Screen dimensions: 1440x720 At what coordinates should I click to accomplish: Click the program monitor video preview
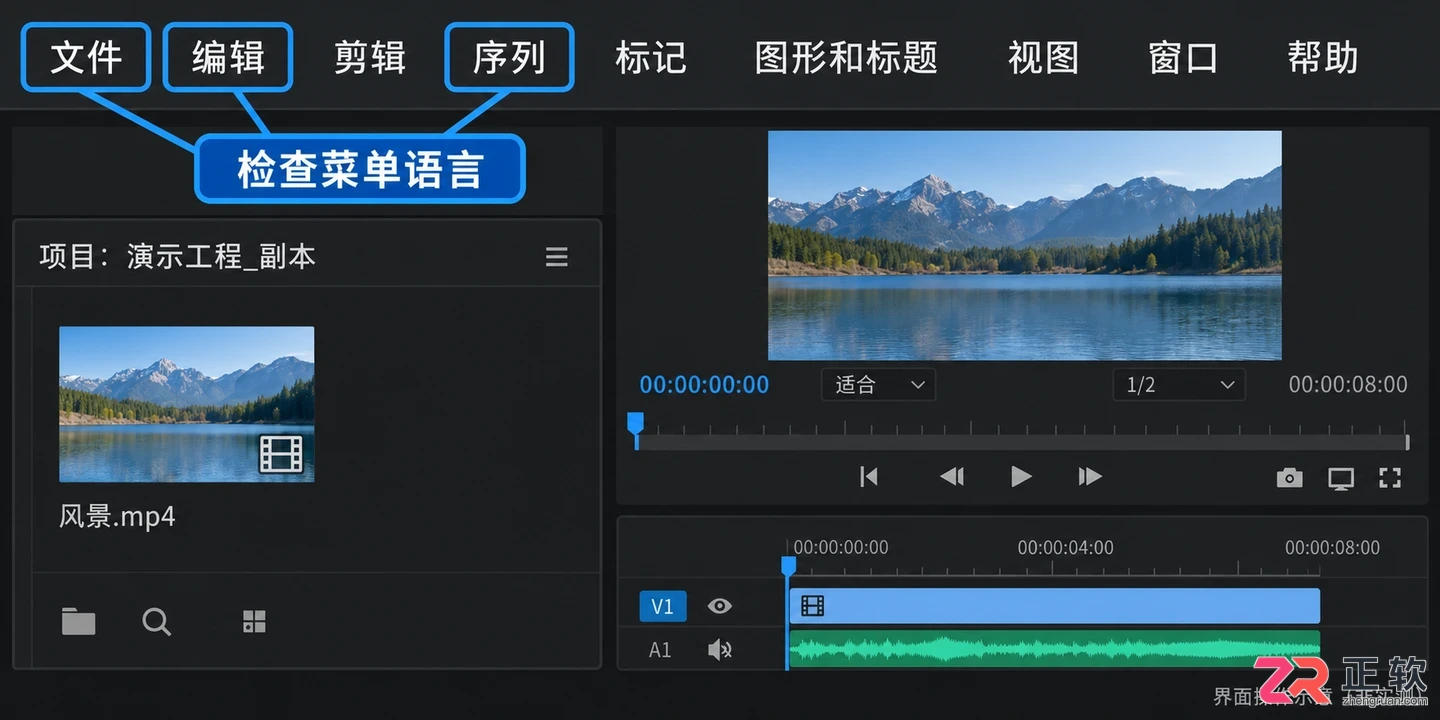1025,245
